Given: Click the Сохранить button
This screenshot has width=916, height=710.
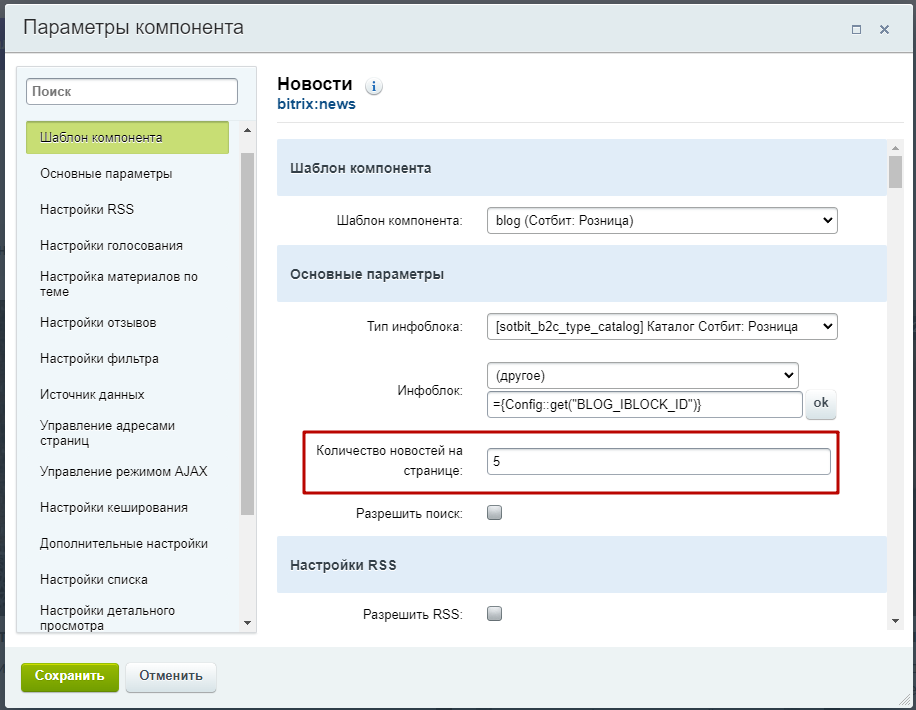Looking at the screenshot, I should tap(70, 677).
